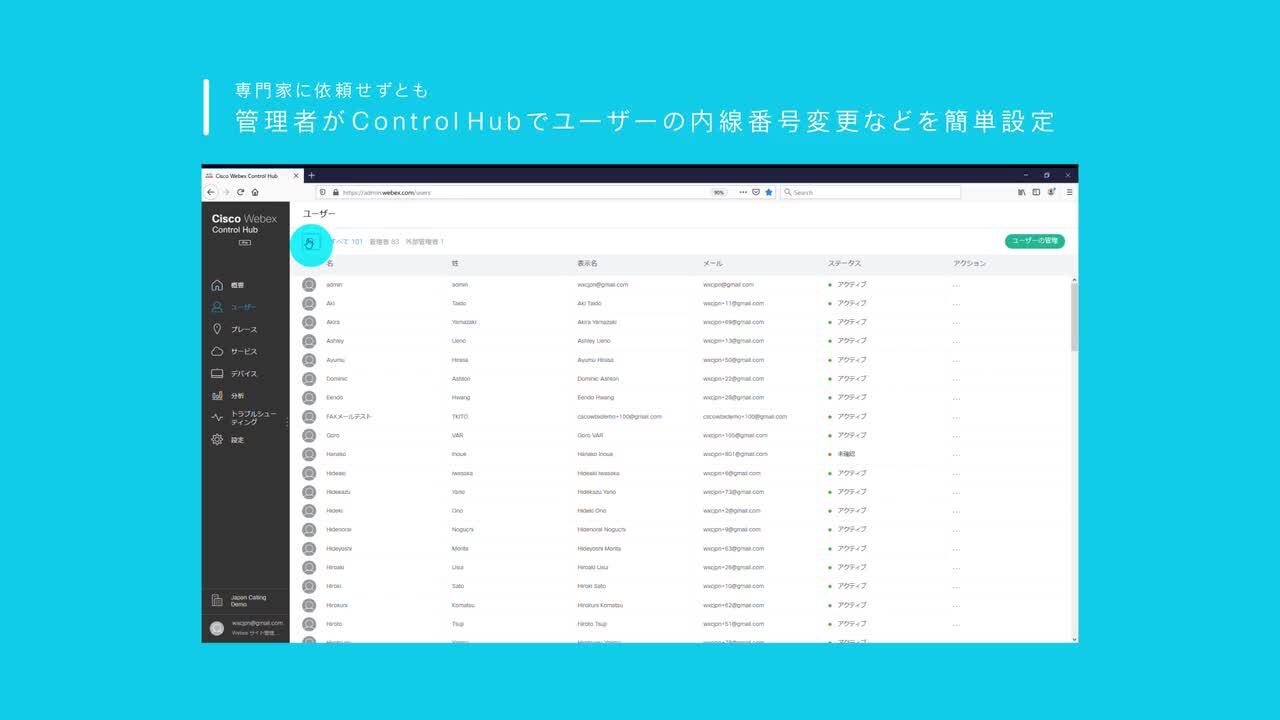Click the user list vertical scrollbar thumb

pos(1074,316)
